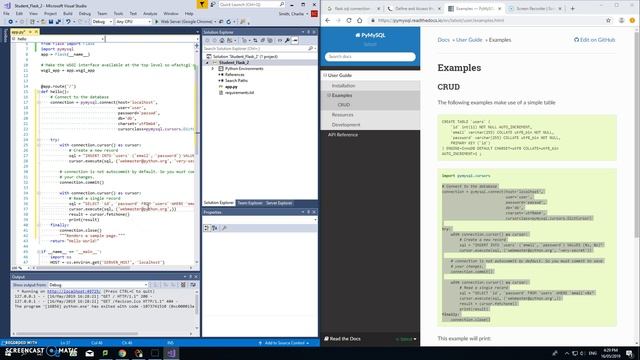The image size is (640, 360).
Task: Click Alphabetical sort icon in Properties panel
Action: pyautogui.click(x=214, y=228)
